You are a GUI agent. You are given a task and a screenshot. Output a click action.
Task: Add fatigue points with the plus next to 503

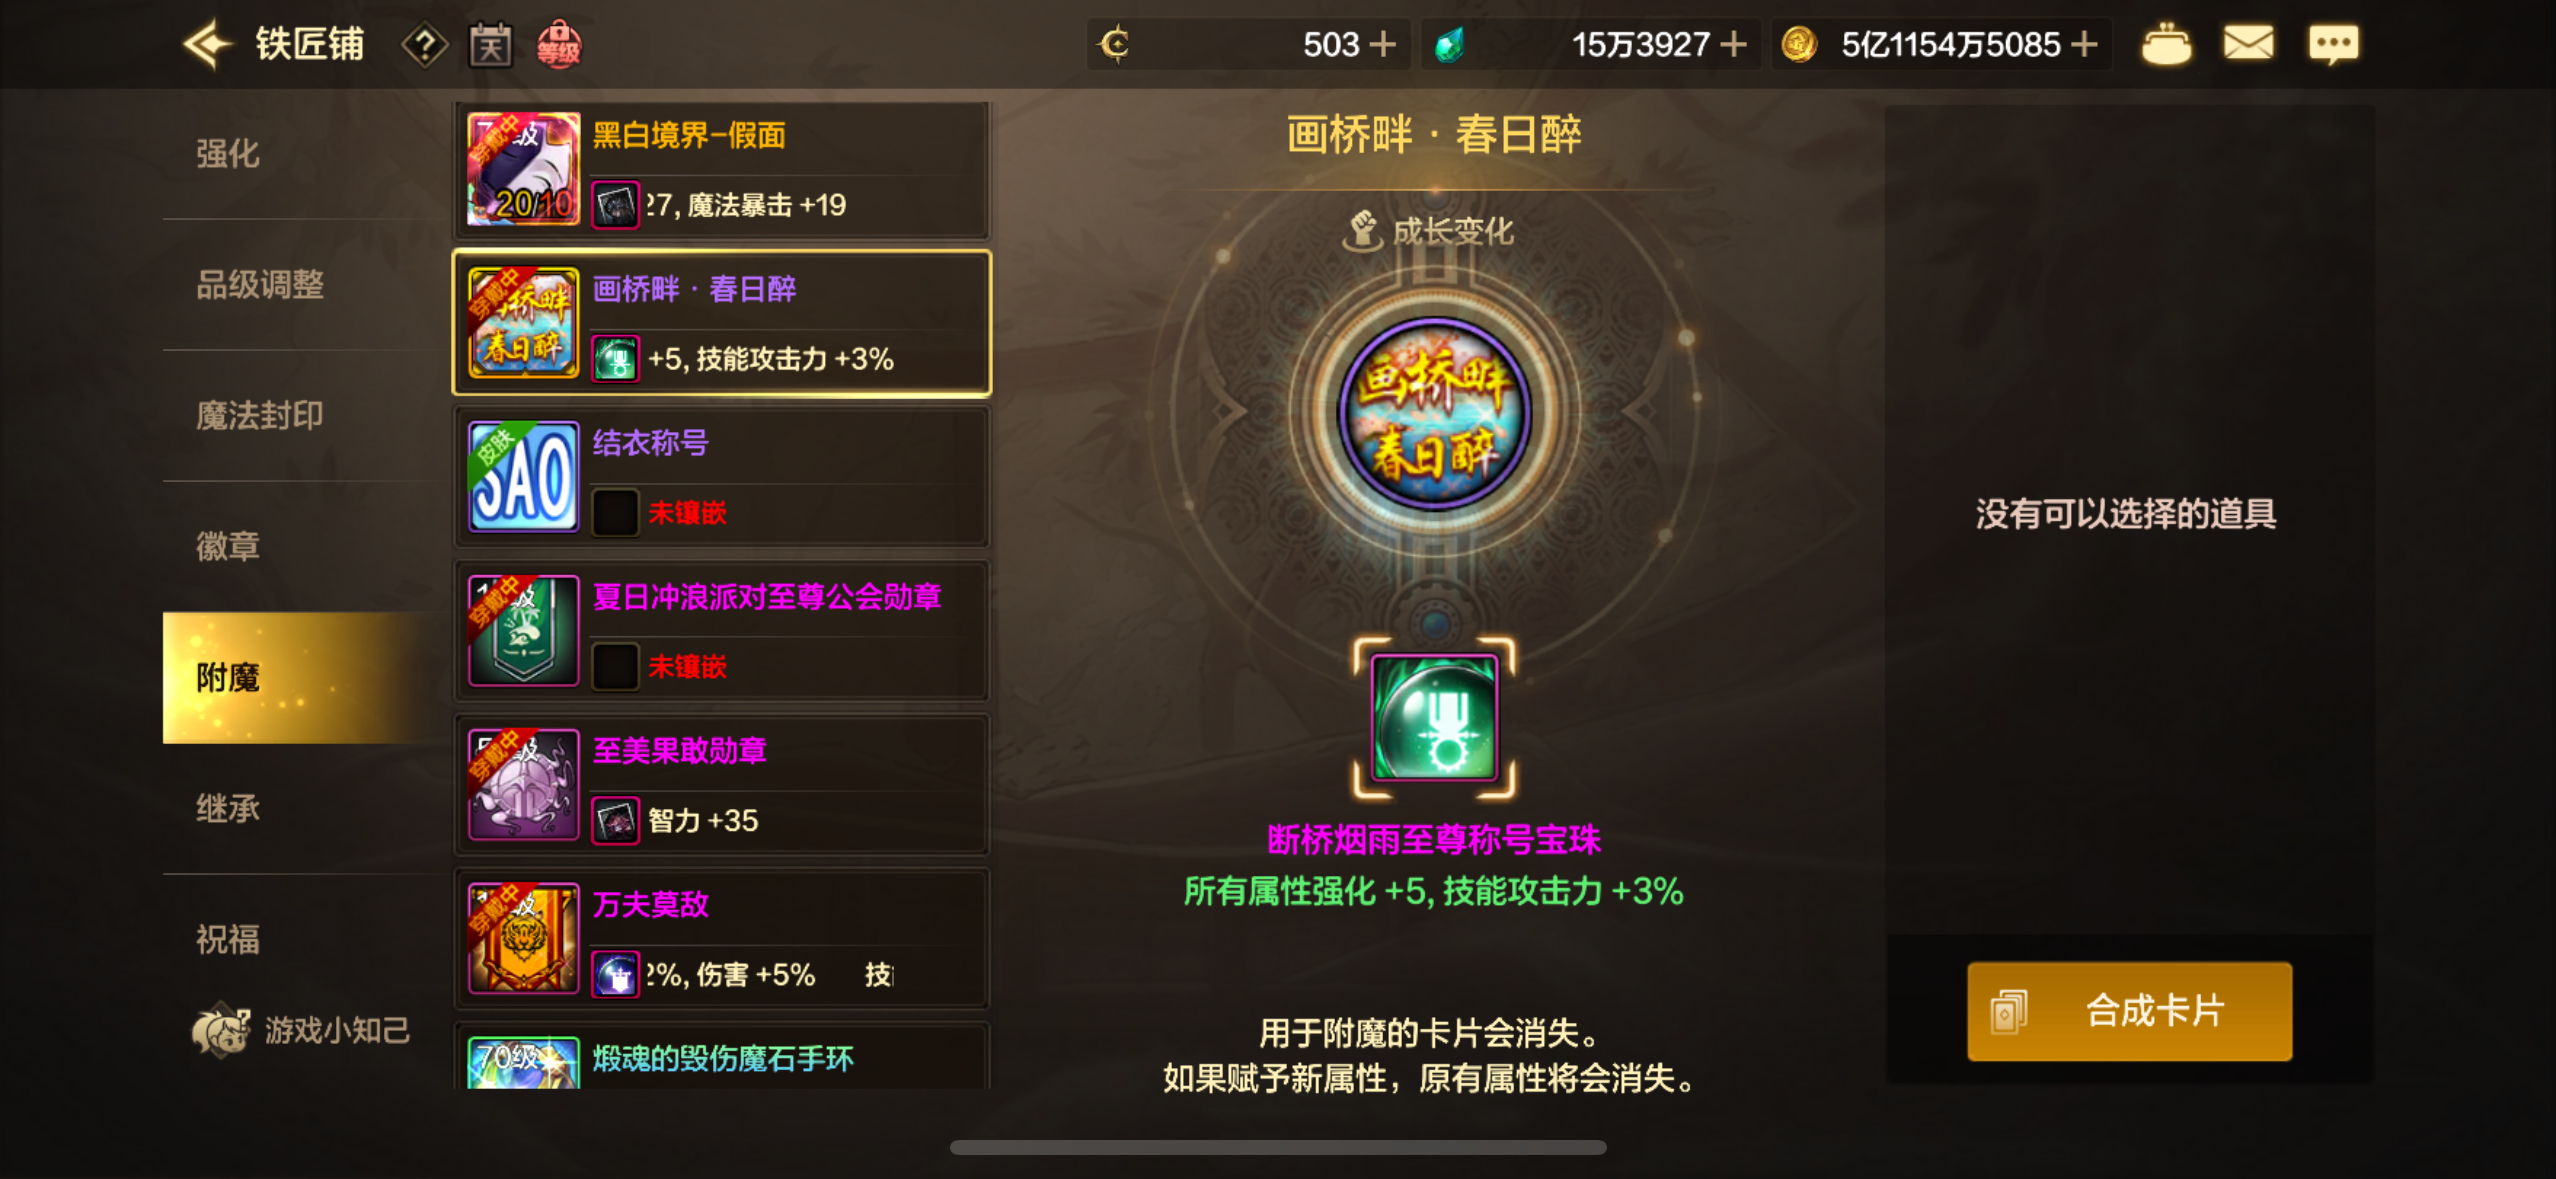[1382, 45]
